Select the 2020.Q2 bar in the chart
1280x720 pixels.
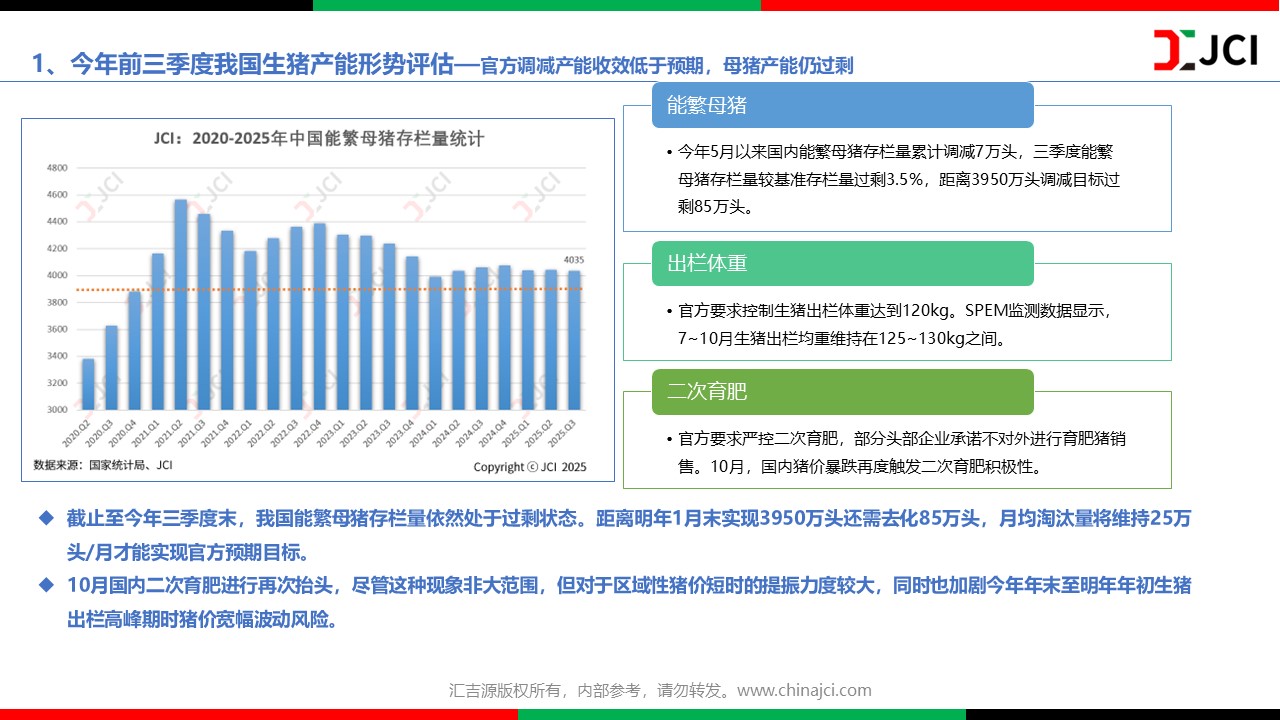coord(88,384)
